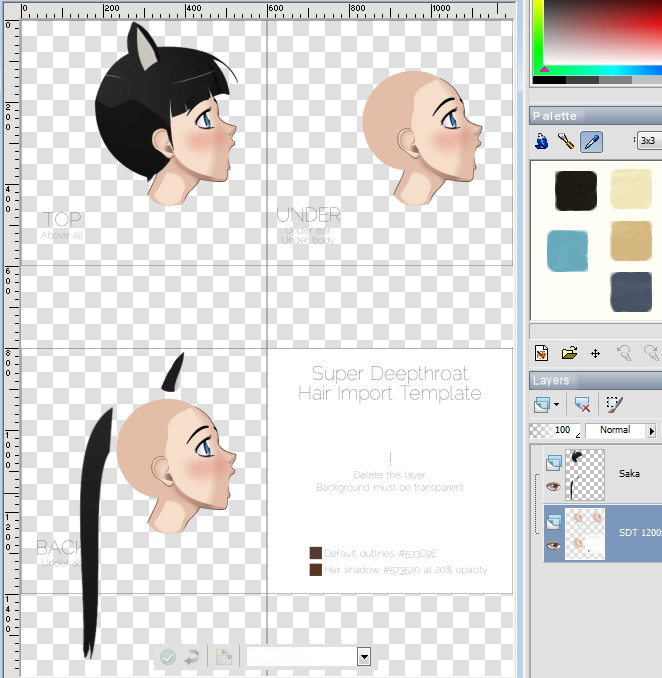Screen dimensions: 662x678
Task: Click the new palette document icon
Action: pos(541,353)
